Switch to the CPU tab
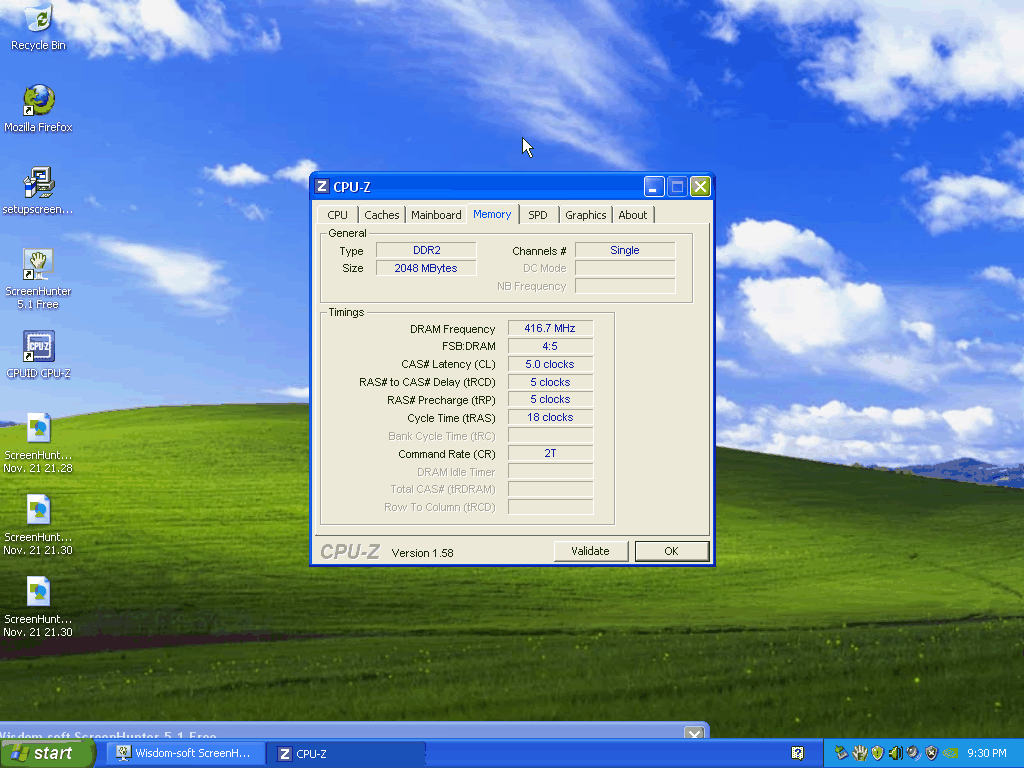Viewport: 1024px width, 768px height. [338, 215]
